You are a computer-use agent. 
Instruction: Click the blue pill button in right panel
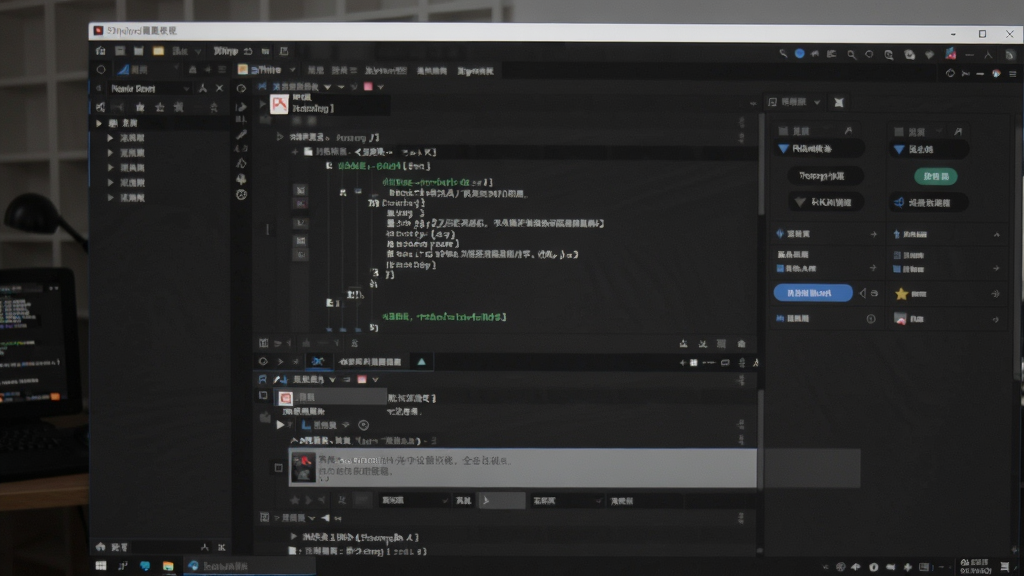pos(812,293)
